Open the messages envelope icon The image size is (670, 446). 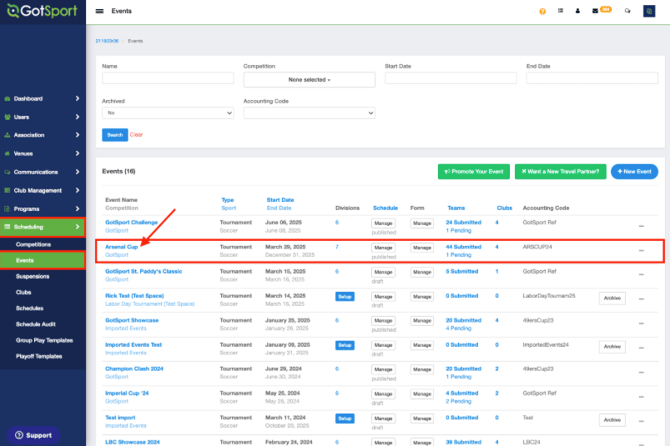click(x=595, y=11)
